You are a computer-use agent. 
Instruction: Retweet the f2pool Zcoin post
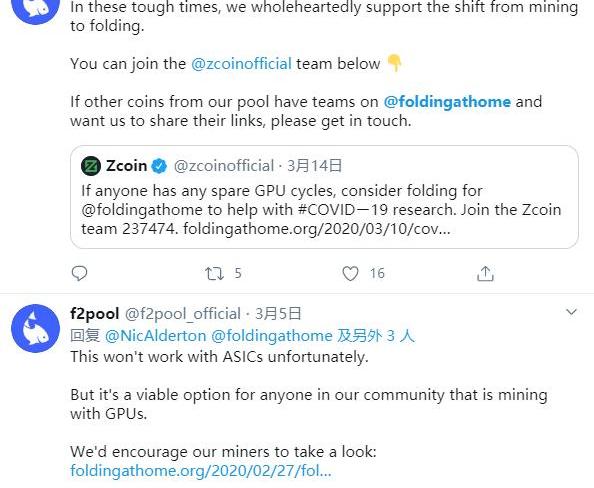click(214, 273)
